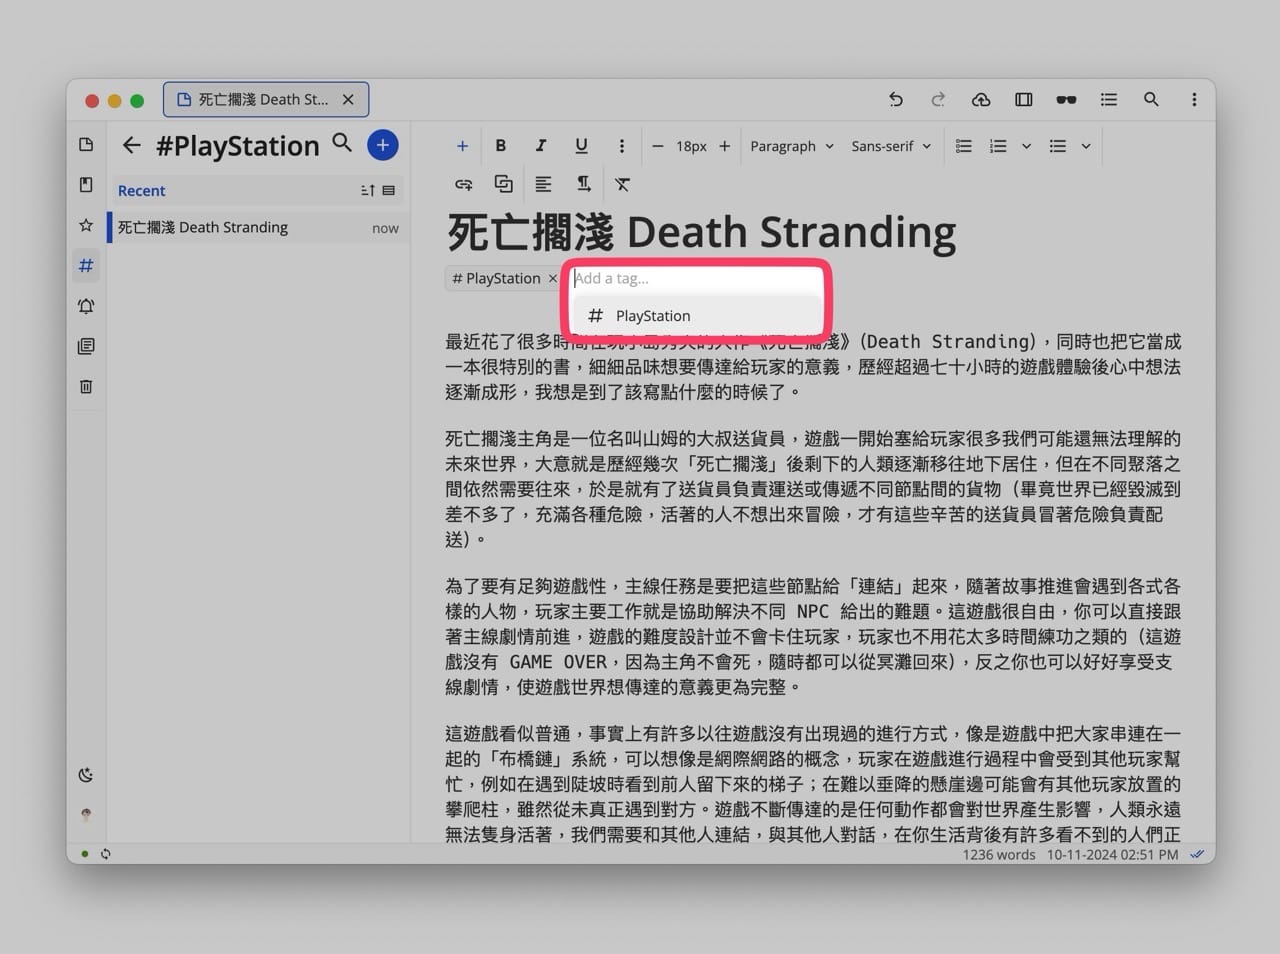Screen dimensions: 1280x954
Task: Open the Trash in the sidebar
Action: pos(86,386)
